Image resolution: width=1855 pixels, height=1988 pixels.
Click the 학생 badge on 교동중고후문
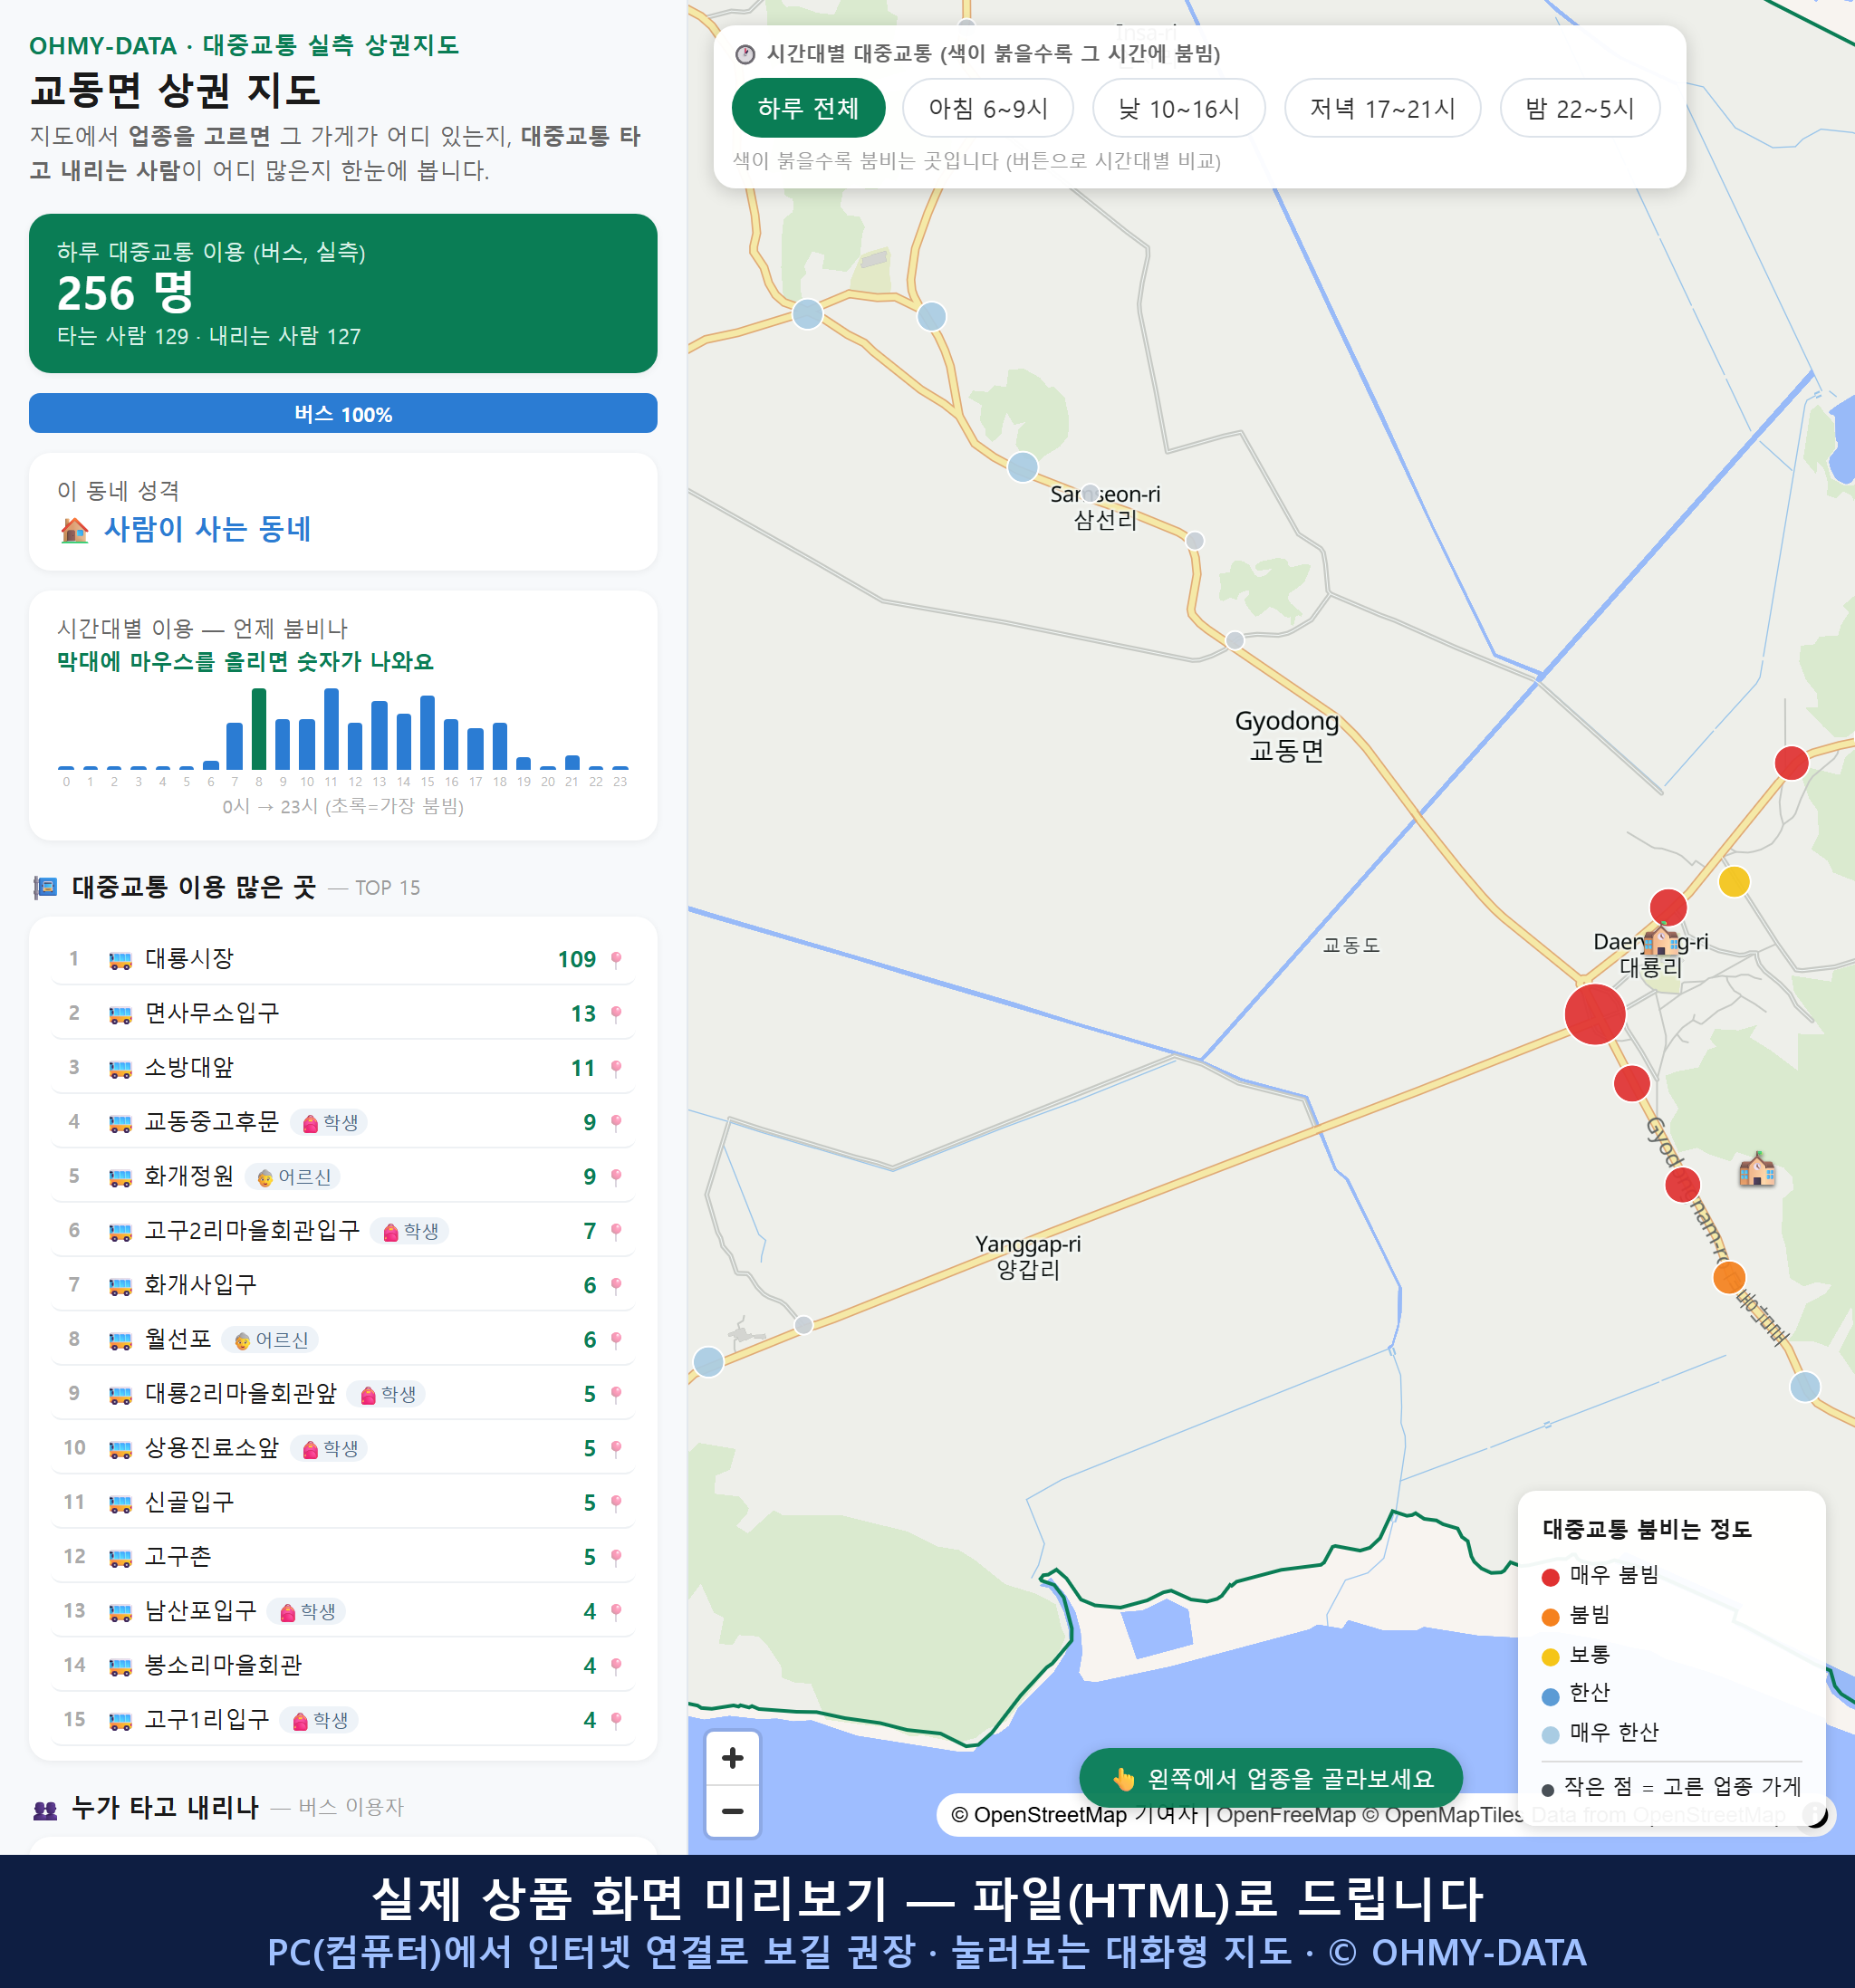(330, 1123)
